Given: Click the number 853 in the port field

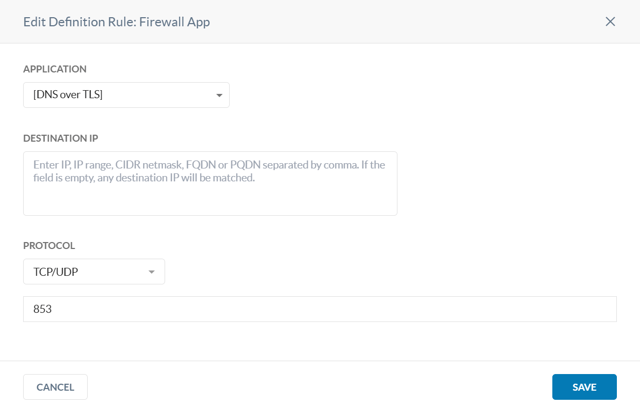Looking at the screenshot, I should (42, 309).
